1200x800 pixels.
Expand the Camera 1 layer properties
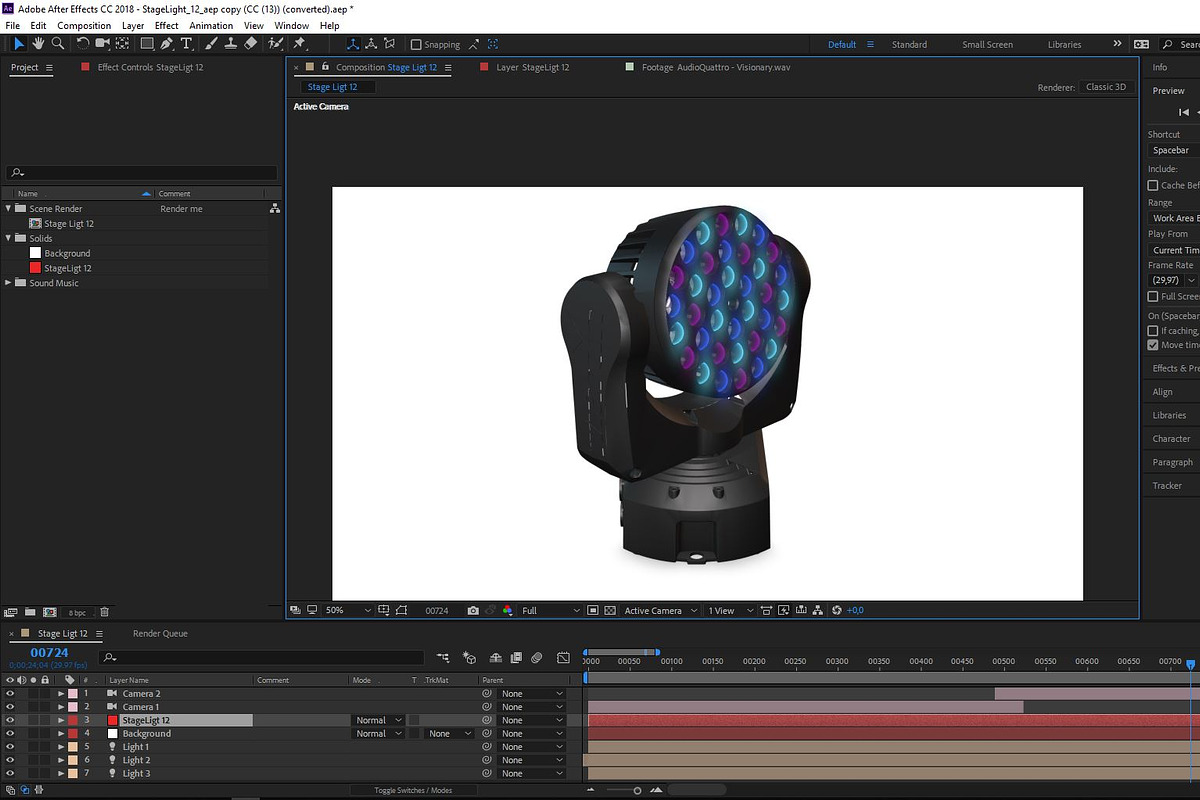[x=61, y=707]
